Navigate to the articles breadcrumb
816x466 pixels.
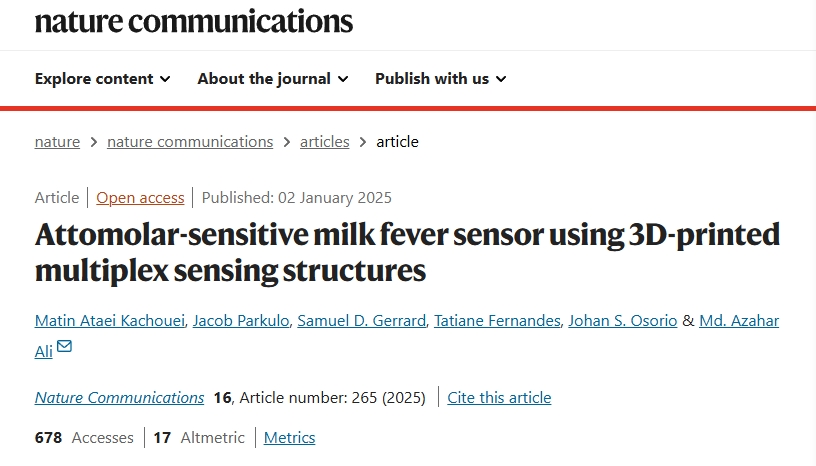click(x=325, y=142)
